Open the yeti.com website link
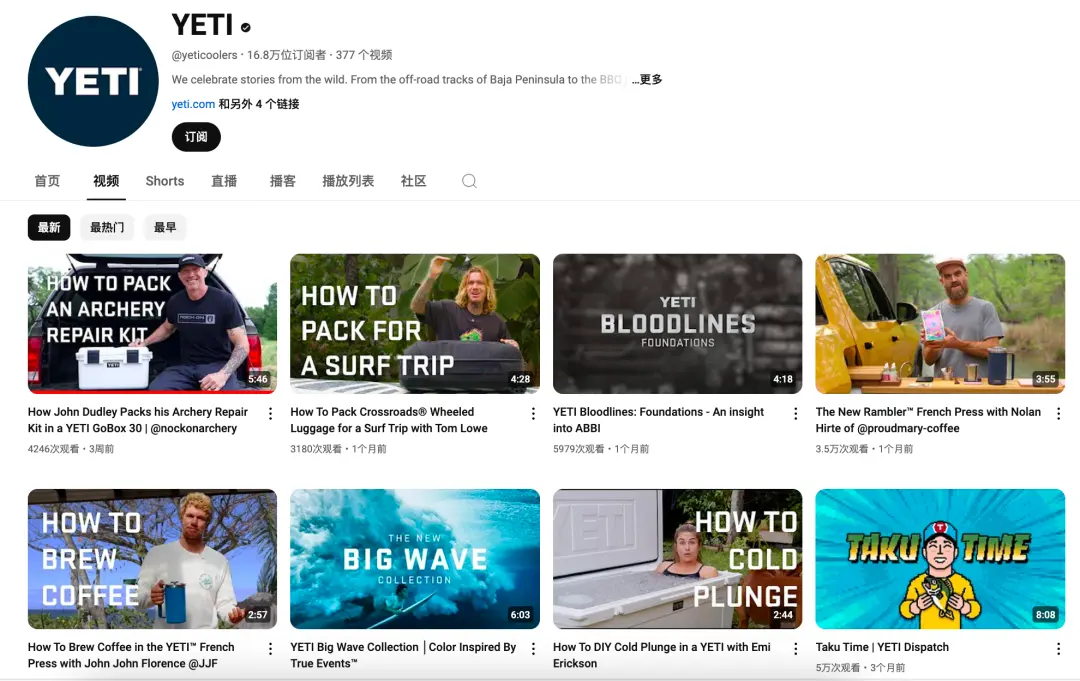Viewport: 1080px width, 681px height. pyautogui.click(x=193, y=104)
